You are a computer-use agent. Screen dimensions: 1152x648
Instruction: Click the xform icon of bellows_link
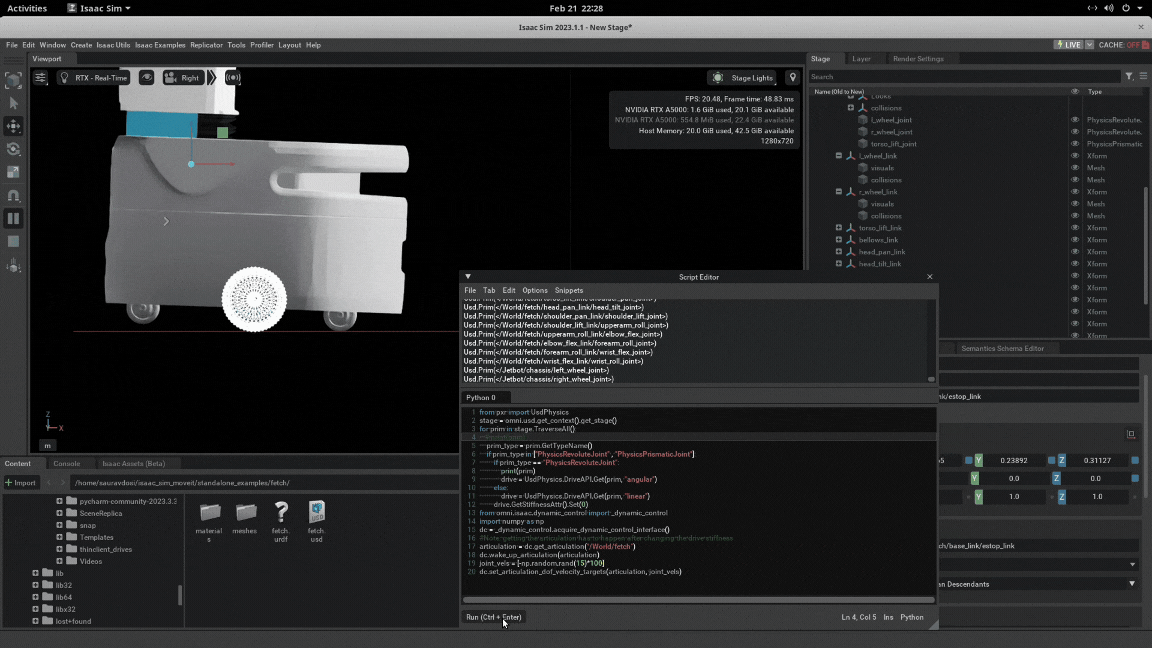coord(851,240)
